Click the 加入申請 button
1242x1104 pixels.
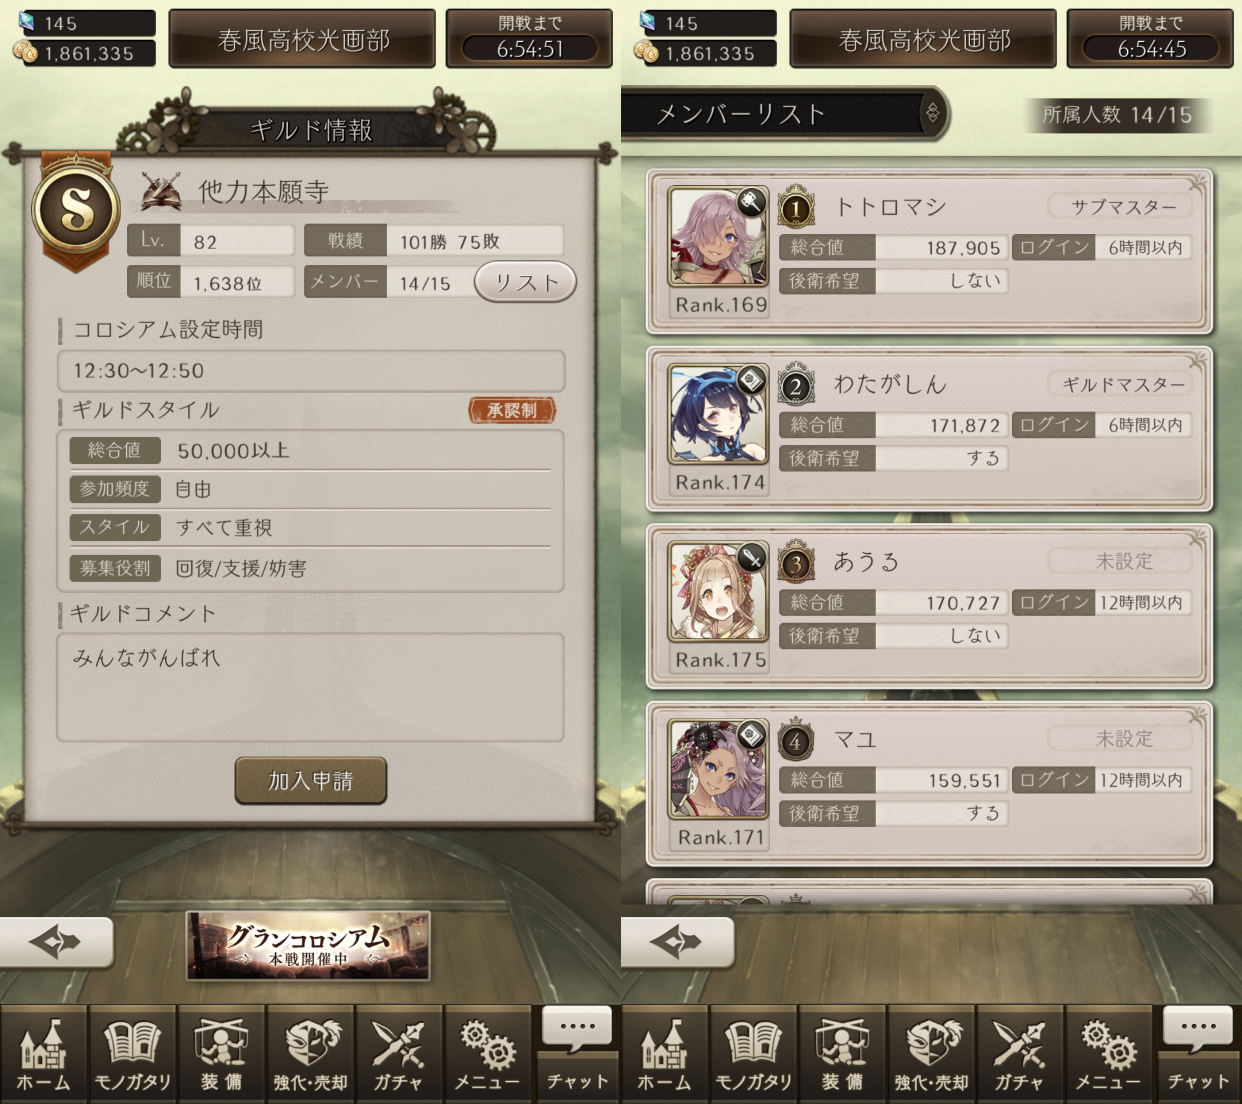[x=311, y=780]
